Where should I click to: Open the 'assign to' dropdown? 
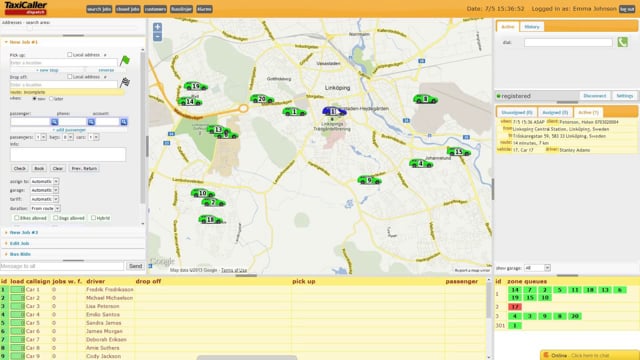pyautogui.click(x=44, y=181)
